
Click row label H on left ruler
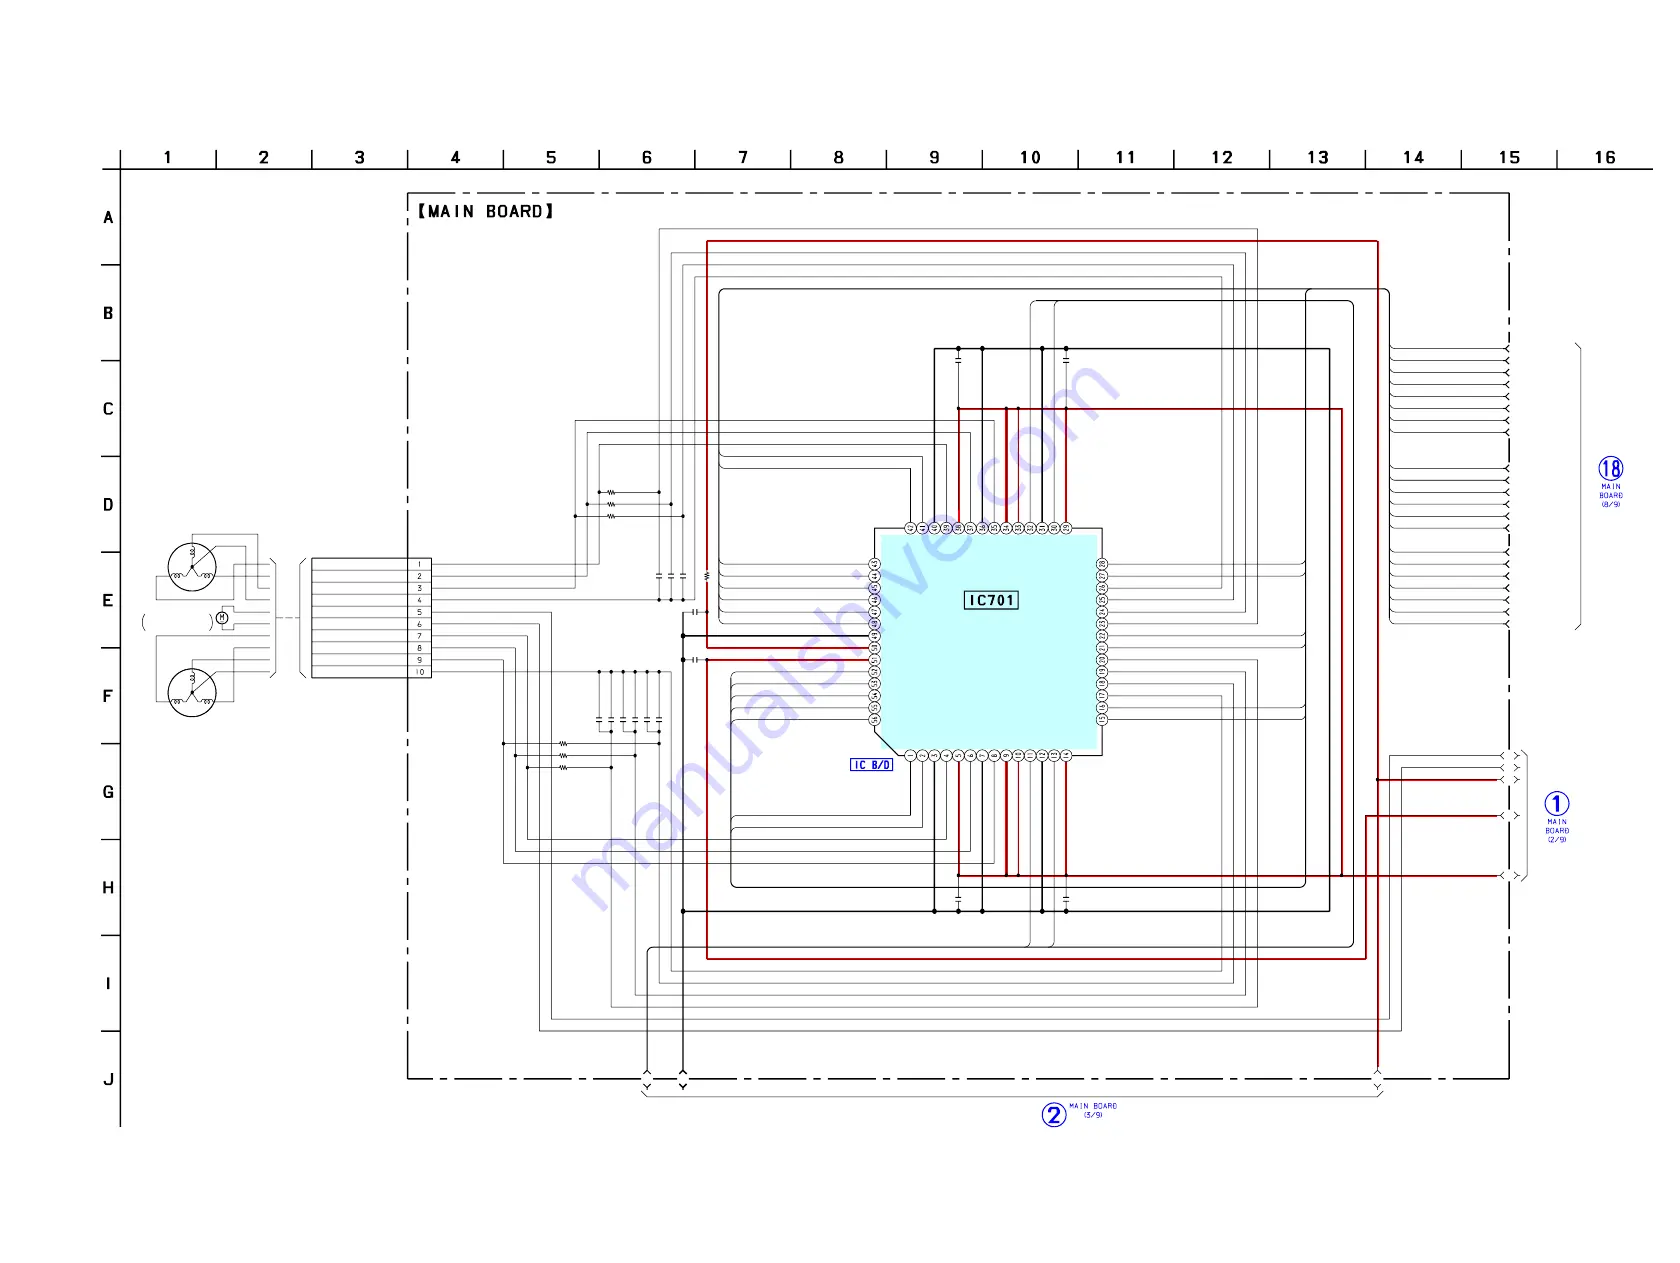[x=108, y=888]
